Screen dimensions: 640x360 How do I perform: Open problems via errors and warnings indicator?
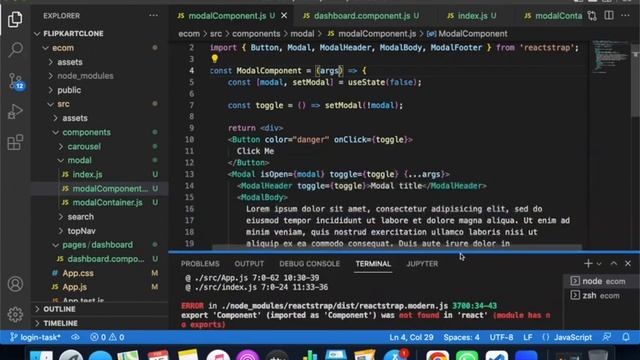pos(107,338)
